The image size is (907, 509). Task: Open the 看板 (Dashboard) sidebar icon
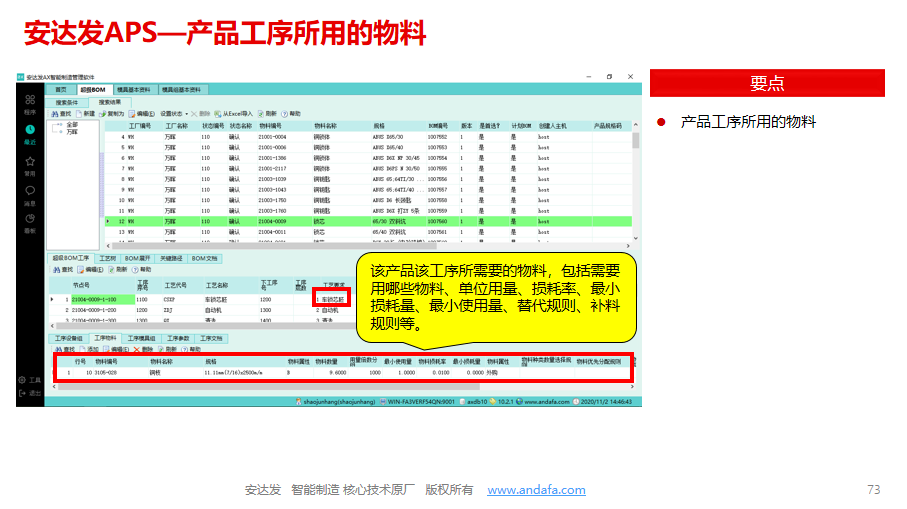tap(30, 220)
